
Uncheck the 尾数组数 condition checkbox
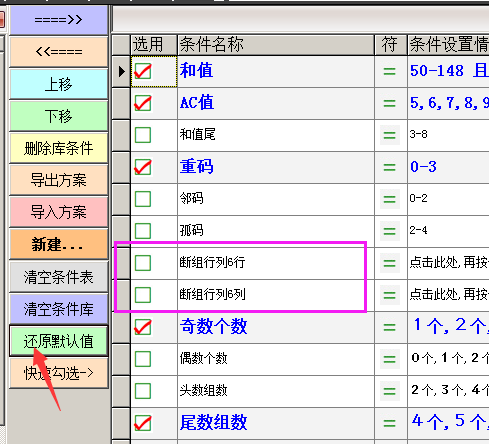[x=143, y=423]
